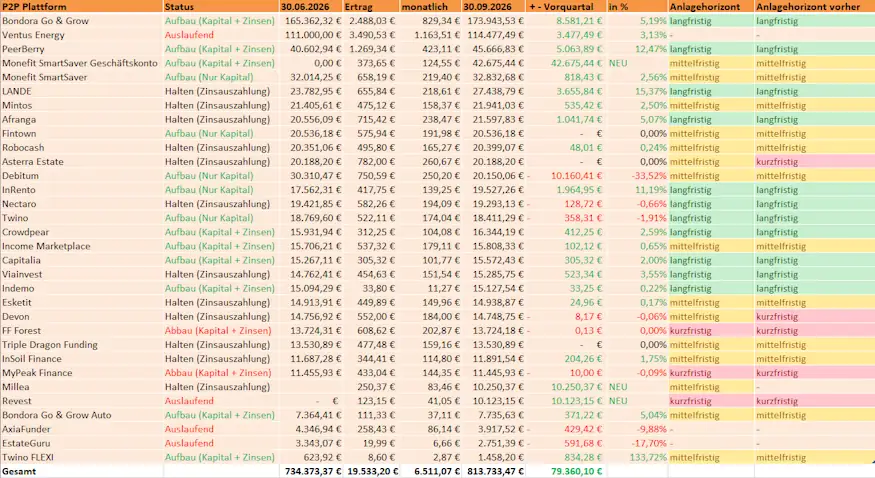
Task: Select Bondora Go & Grow value '173.943,53 €'
Action: click(493, 21)
